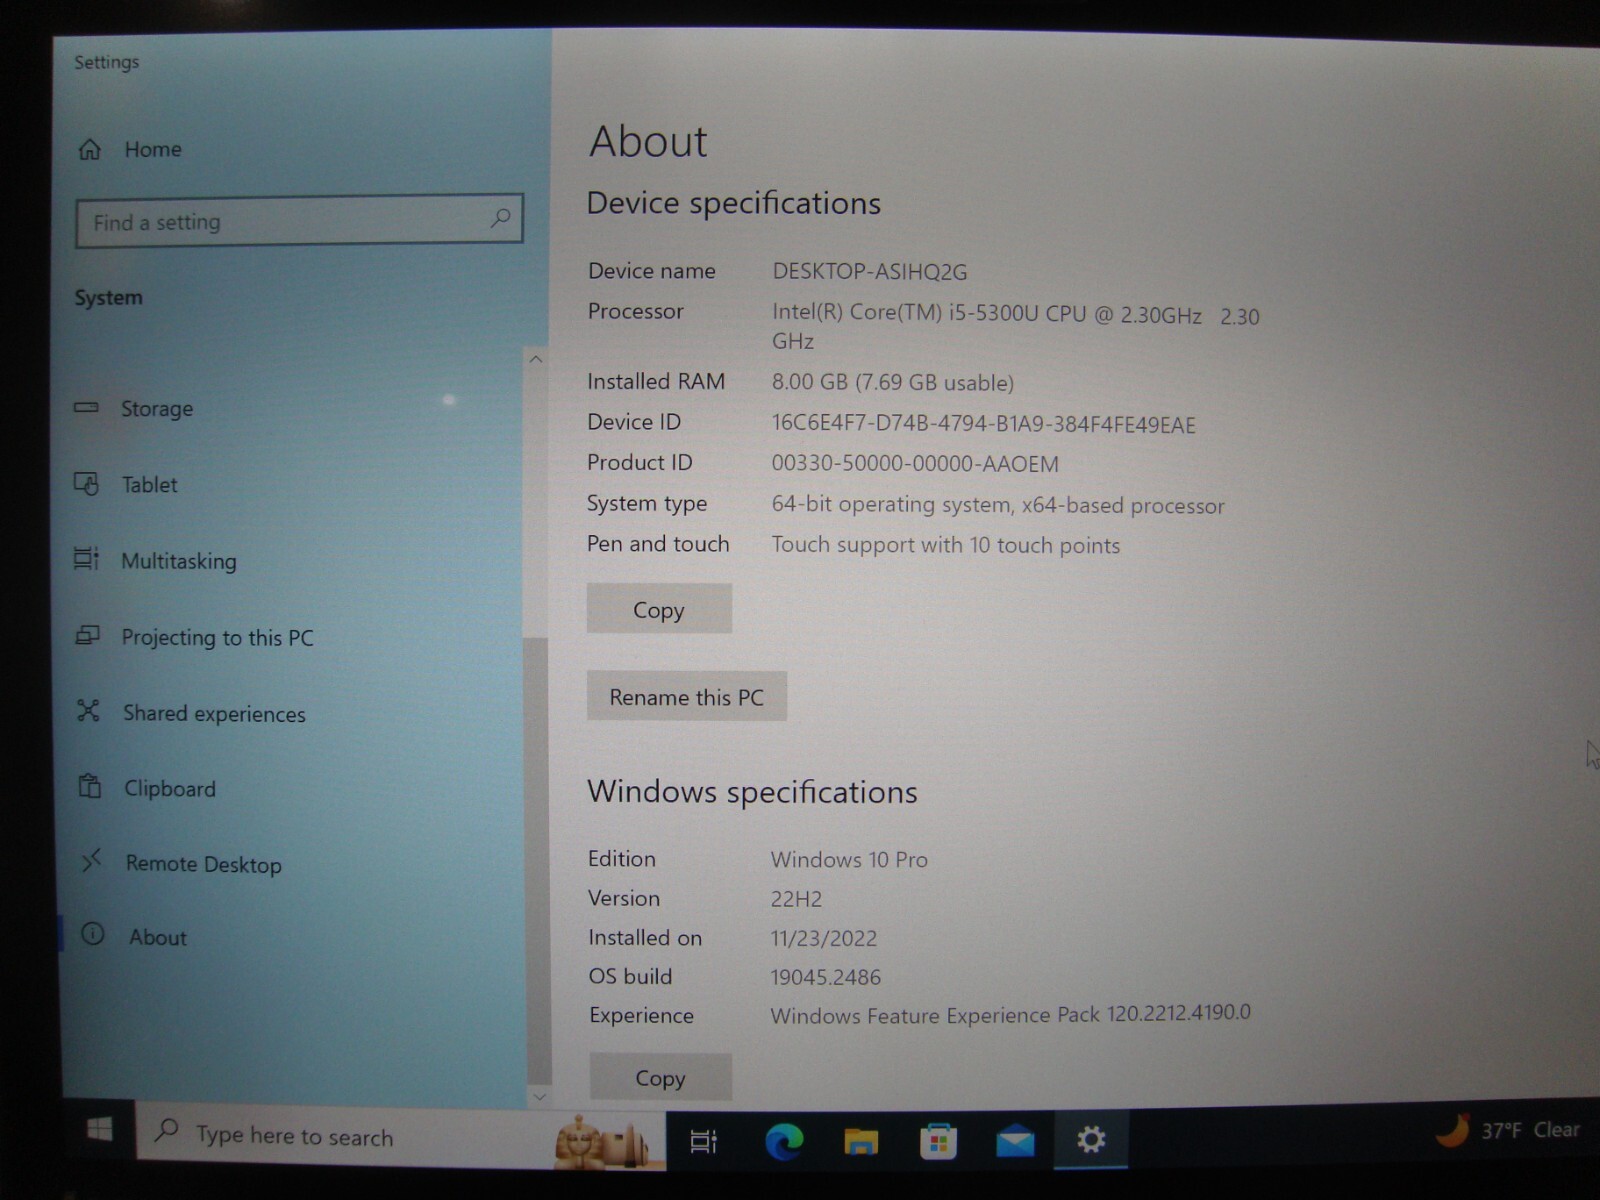This screenshot has width=1600, height=1200.
Task: Open the Mail app from the taskbar
Action: click(x=1015, y=1140)
